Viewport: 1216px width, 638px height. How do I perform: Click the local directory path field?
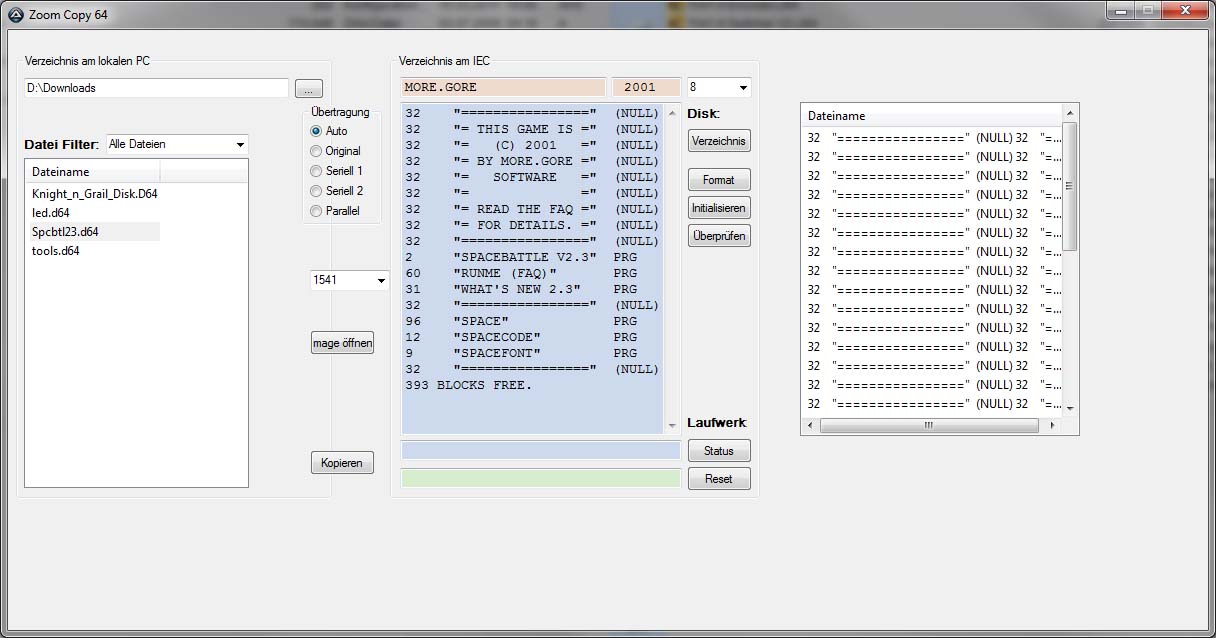pyautogui.click(x=156, y=88)
